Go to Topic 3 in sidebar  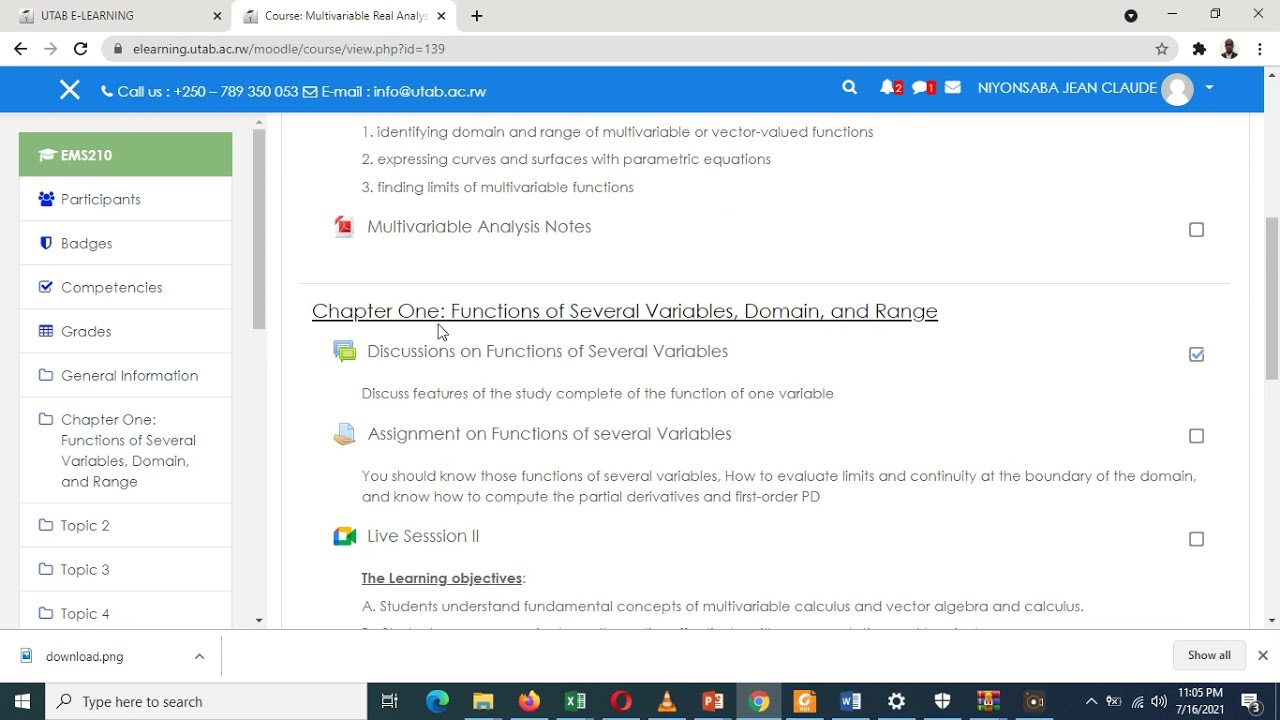click(125, 569)
